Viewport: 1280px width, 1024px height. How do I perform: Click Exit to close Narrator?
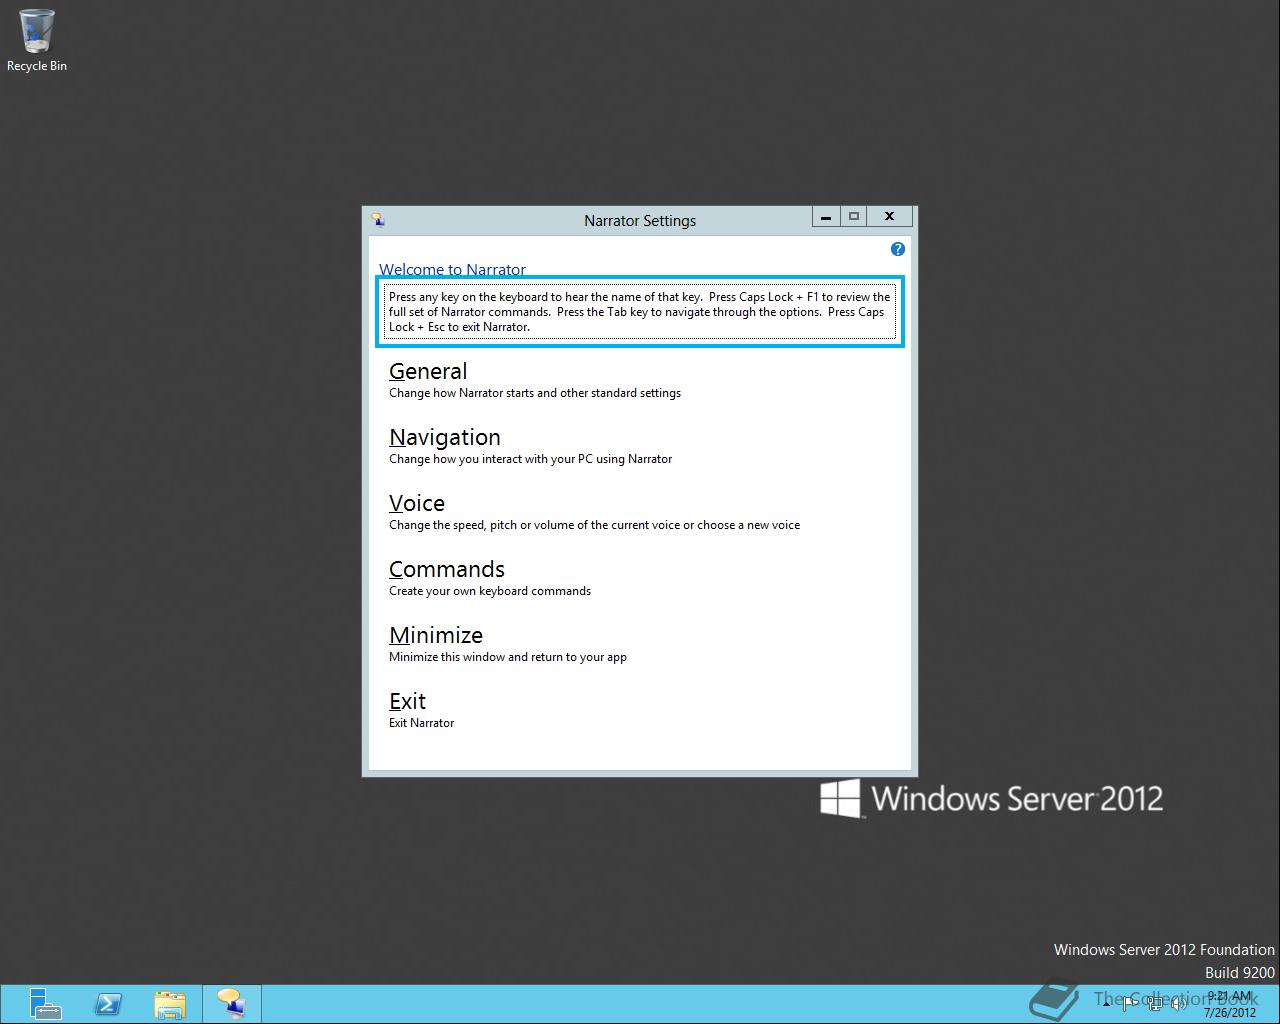click(407, 701)
